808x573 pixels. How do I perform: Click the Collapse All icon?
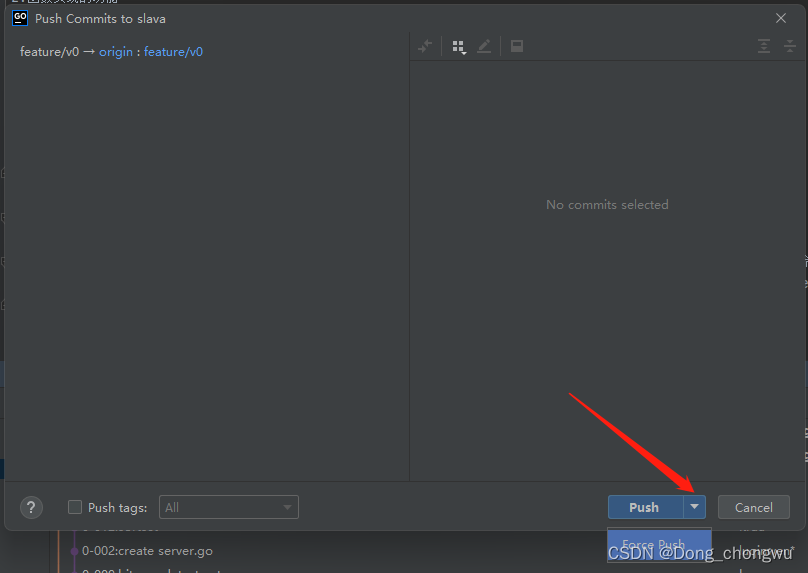point(789,46)
